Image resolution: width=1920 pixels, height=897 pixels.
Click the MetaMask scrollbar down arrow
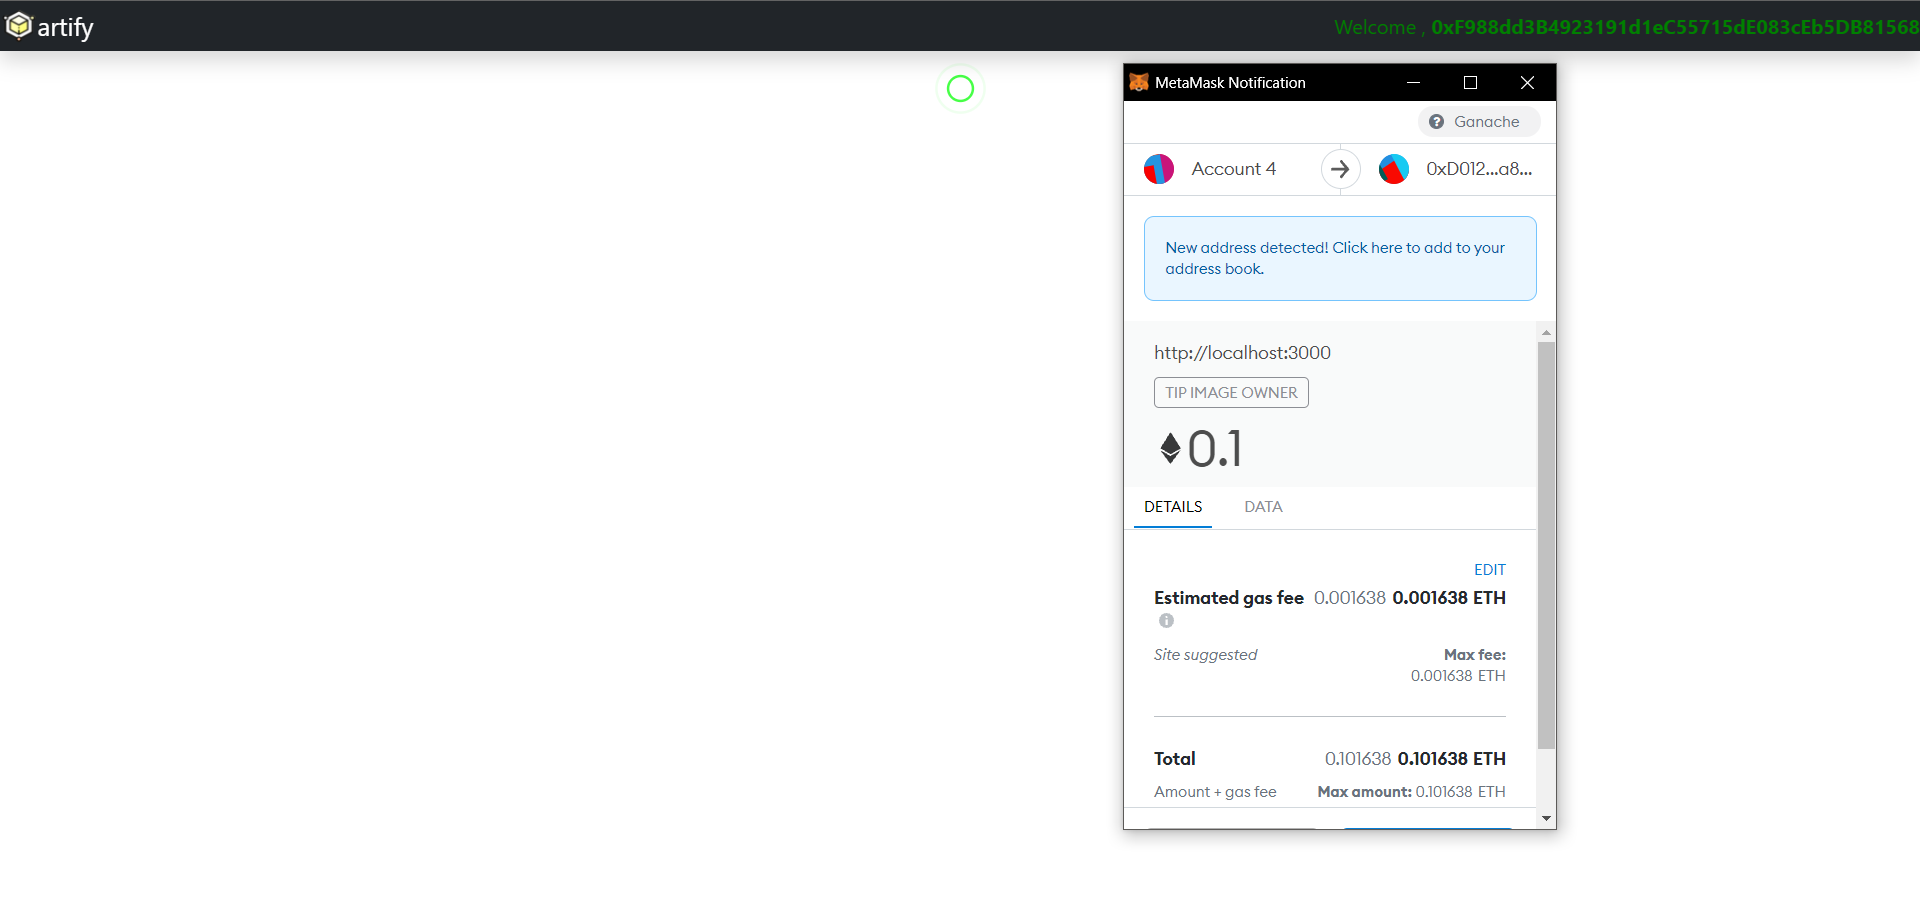[1546, 819]
